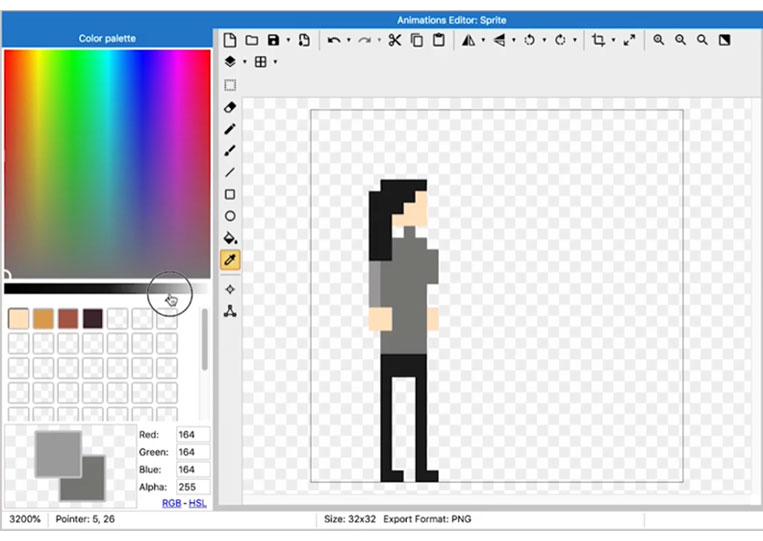Click the New file icon
Viewport: 763px width, 541px height.
(230, 40)
